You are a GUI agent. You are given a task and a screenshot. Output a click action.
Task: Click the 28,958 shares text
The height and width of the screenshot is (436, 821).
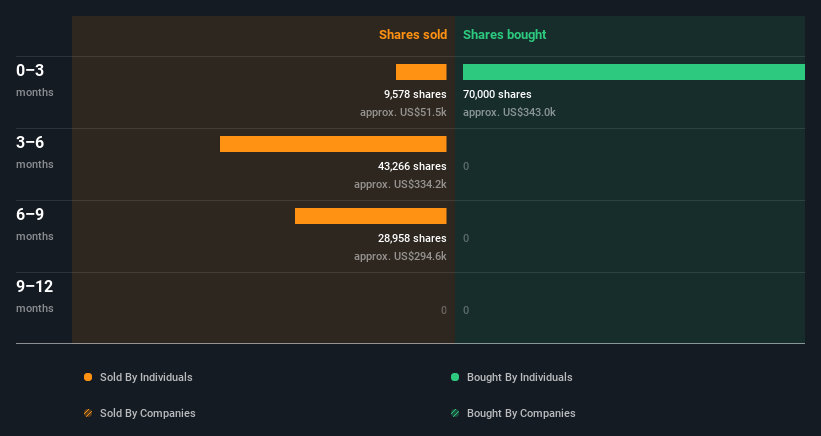pos(412,238)
